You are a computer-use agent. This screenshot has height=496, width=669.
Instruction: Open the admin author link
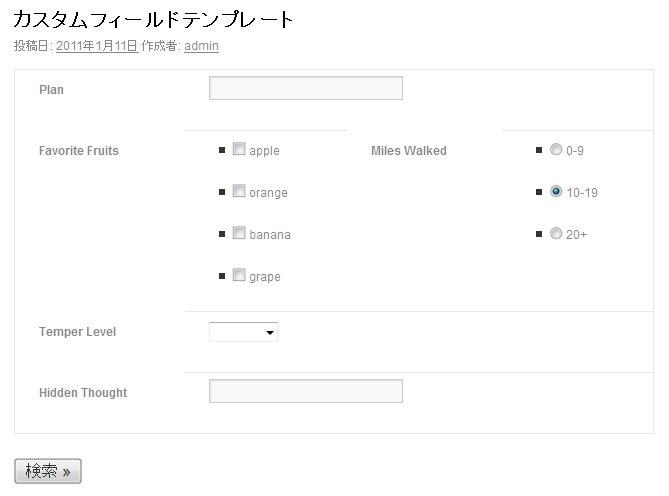(201, 46)
